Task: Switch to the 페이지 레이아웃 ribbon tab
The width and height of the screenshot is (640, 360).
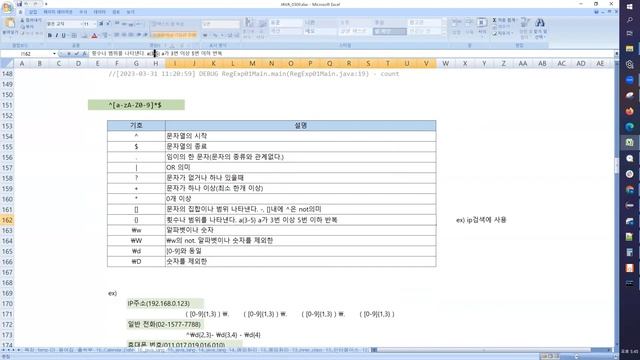Action: (x=58, y=12)
